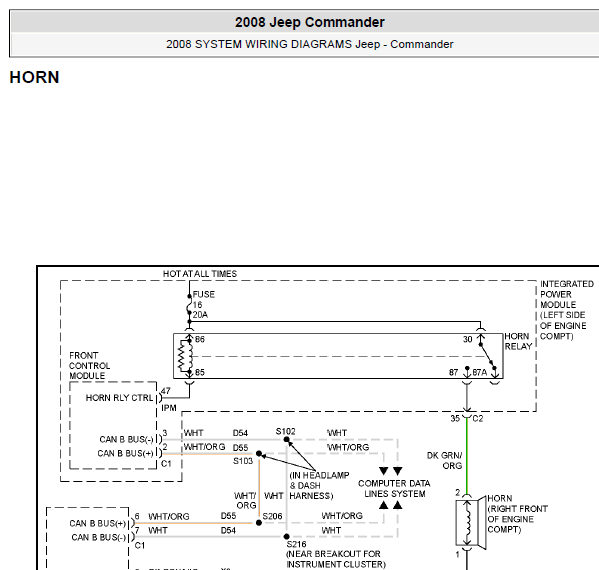
Task: Click 'CAN B BUS(+)' on pin 2
Action: pos(125,453)
